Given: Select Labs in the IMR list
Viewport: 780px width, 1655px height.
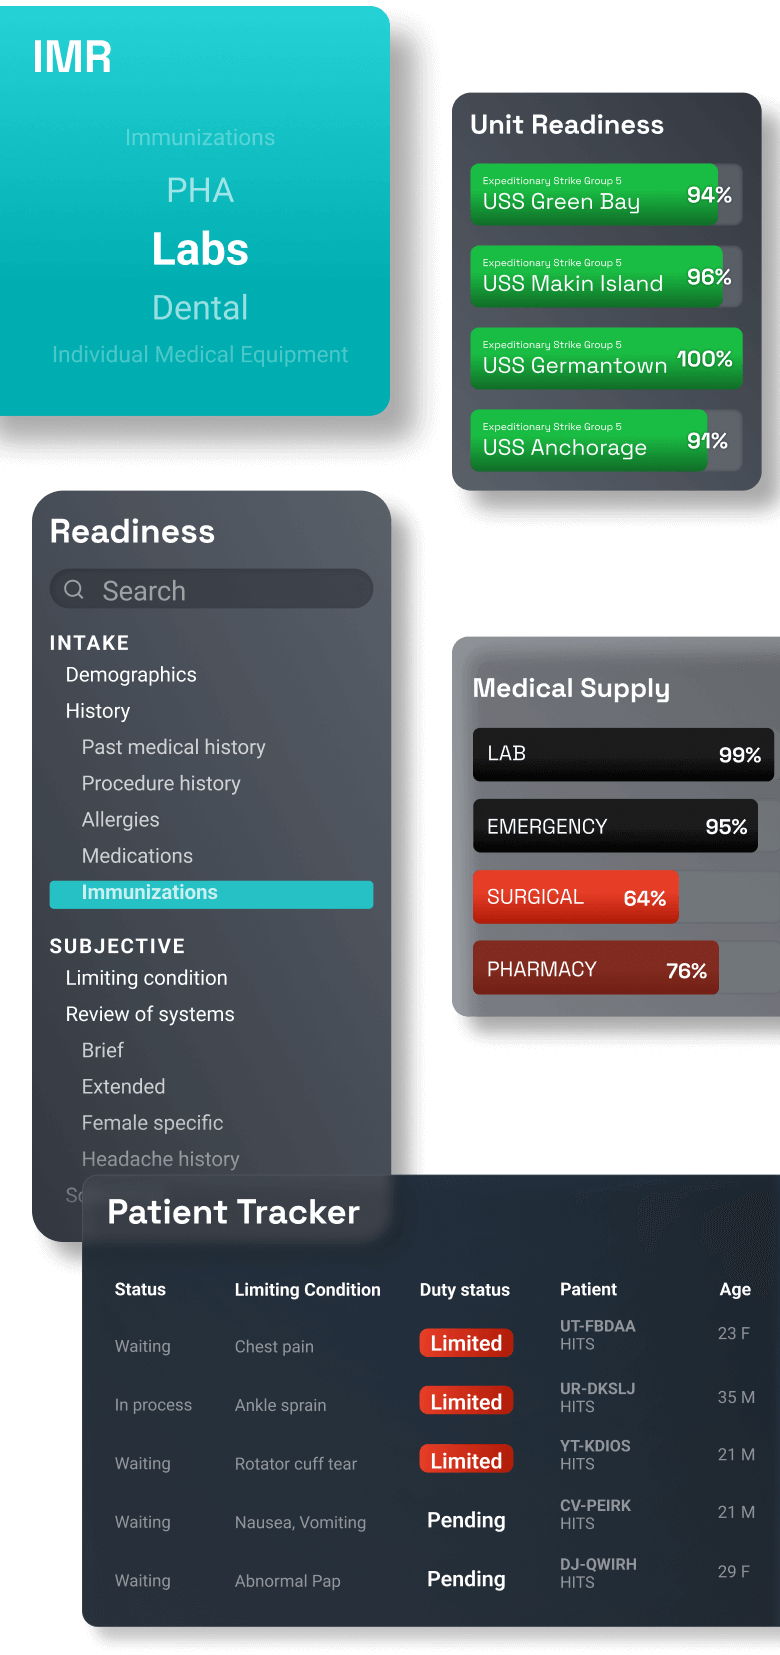Looking at the screenshot, I should coord(200,249).
